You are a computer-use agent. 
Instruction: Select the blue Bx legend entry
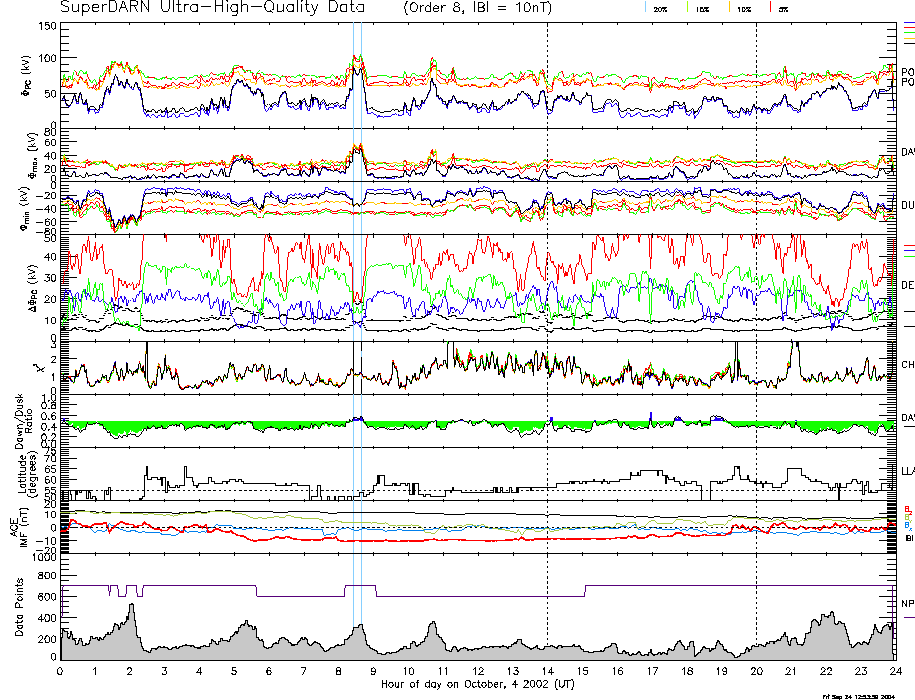point(907,526)
